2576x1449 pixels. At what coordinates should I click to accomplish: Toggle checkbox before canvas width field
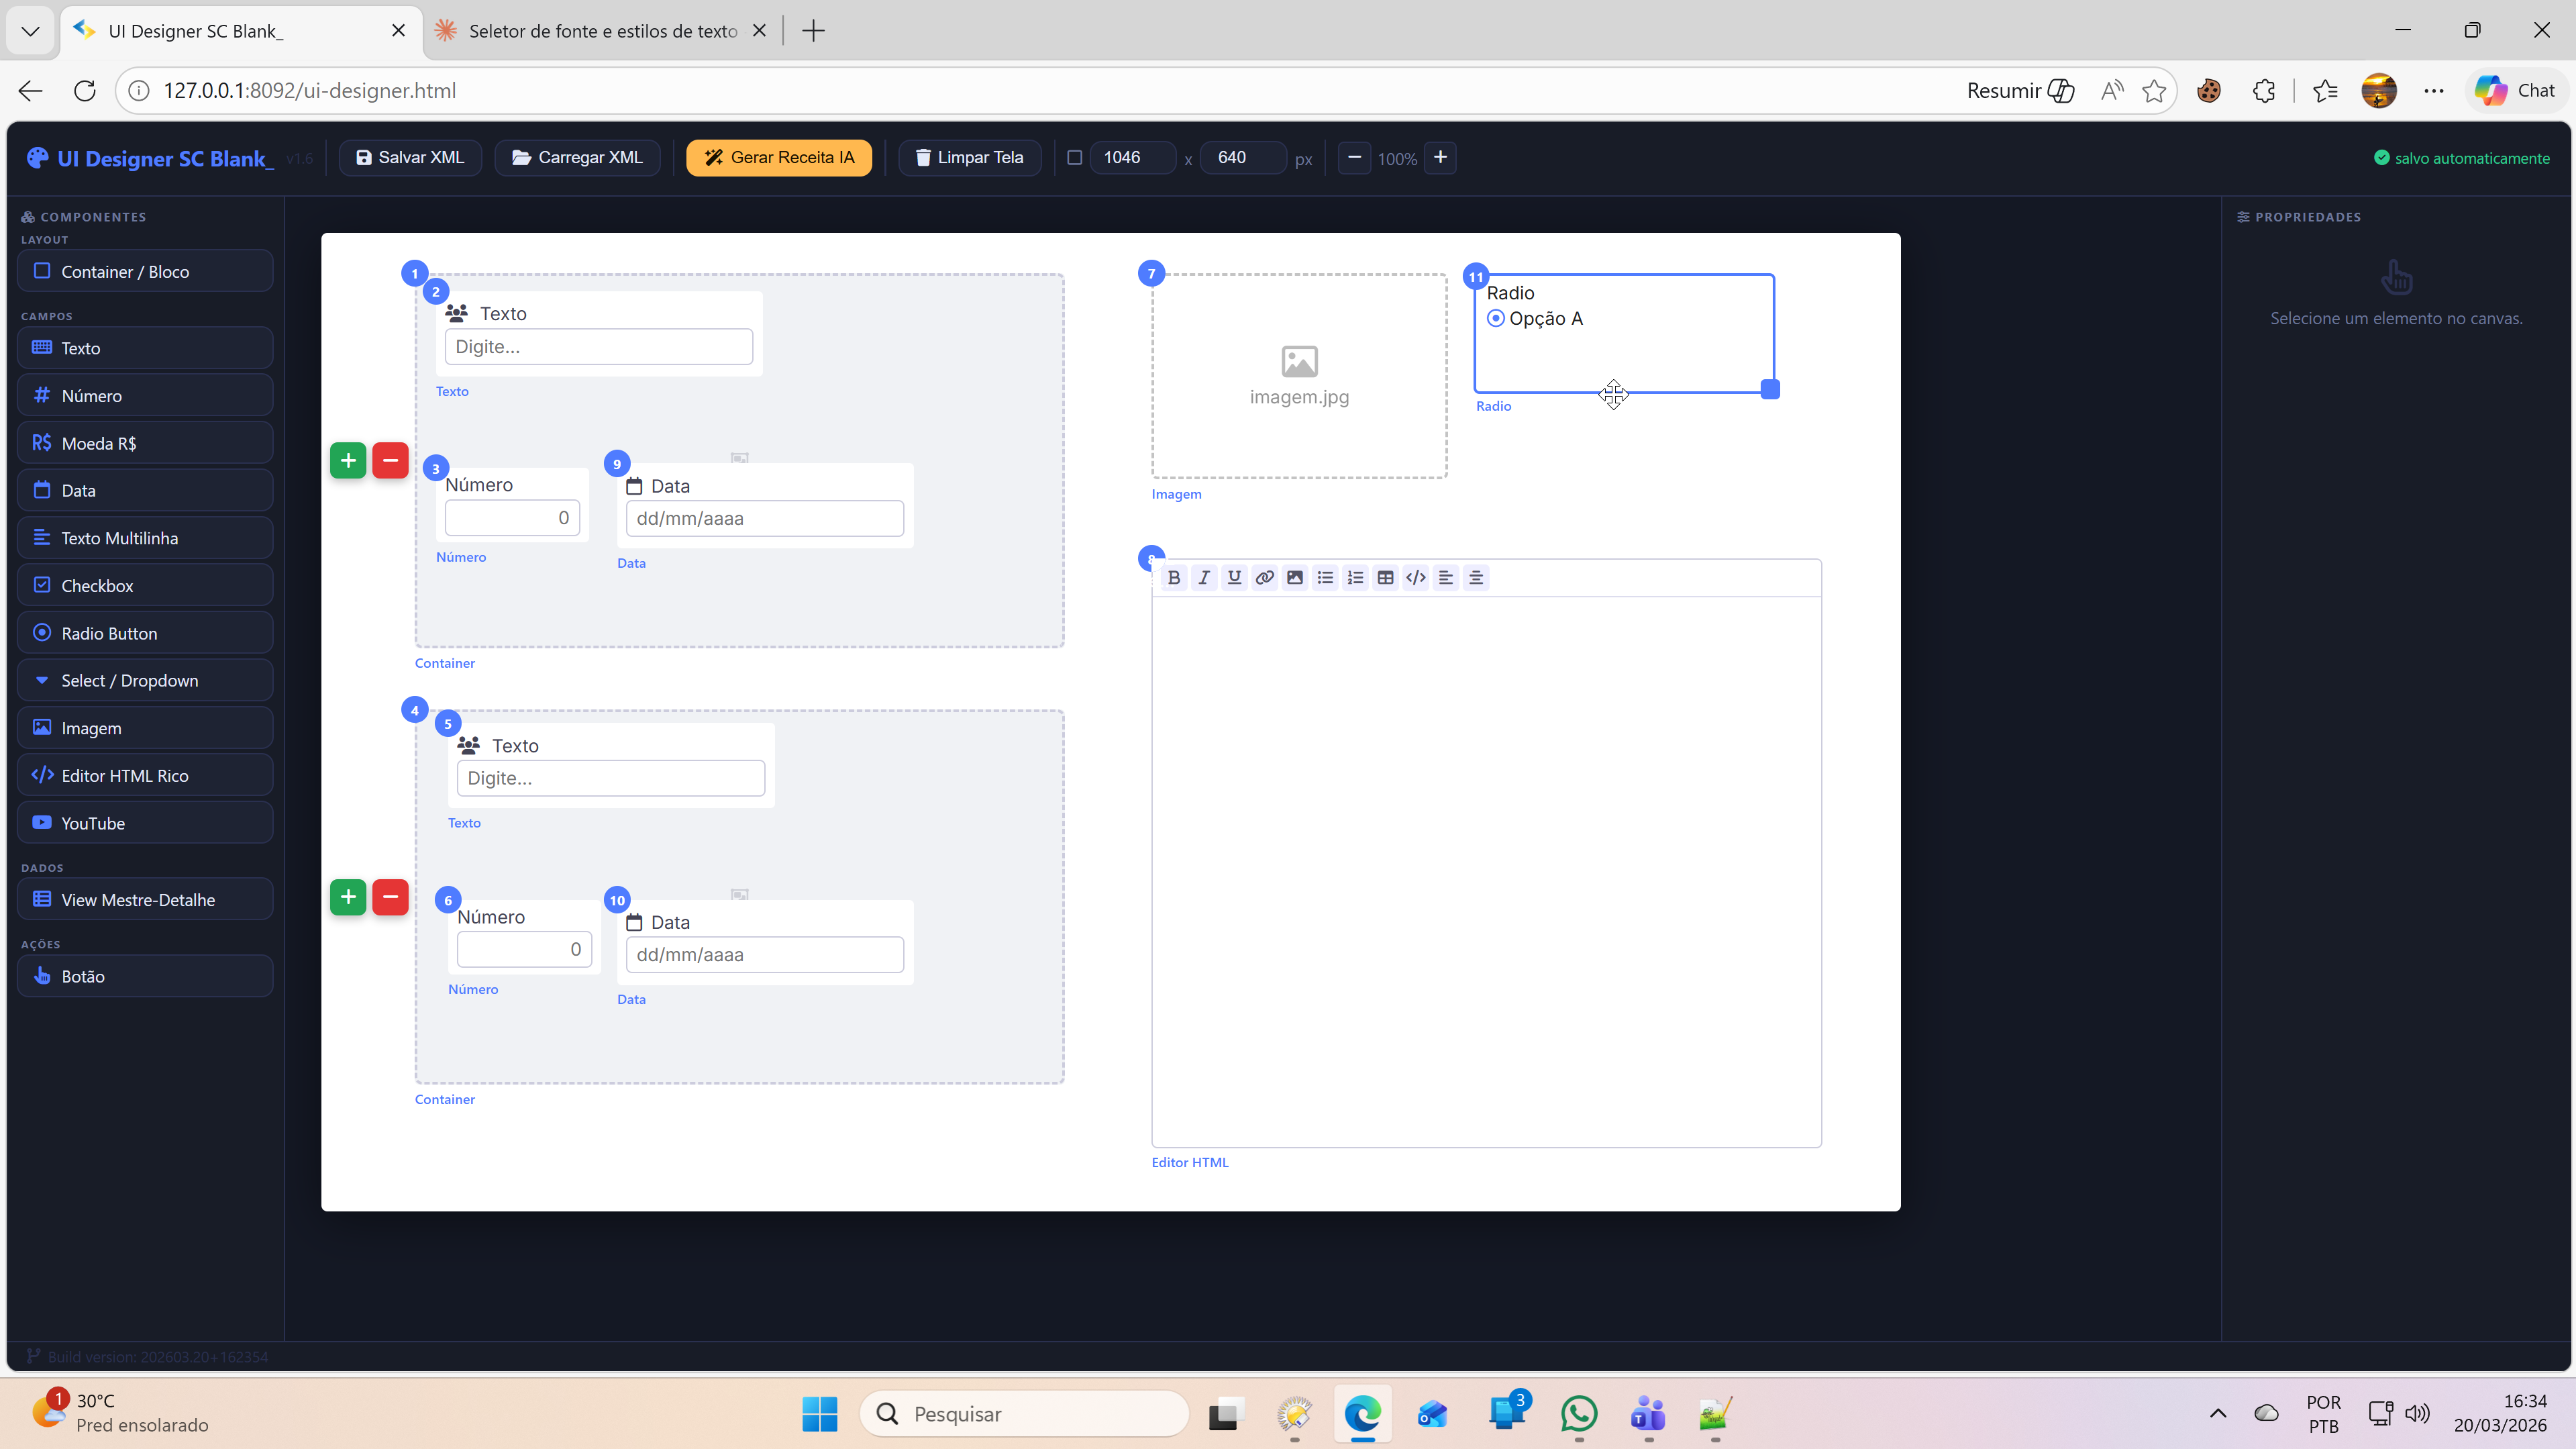click(1075, 158)
